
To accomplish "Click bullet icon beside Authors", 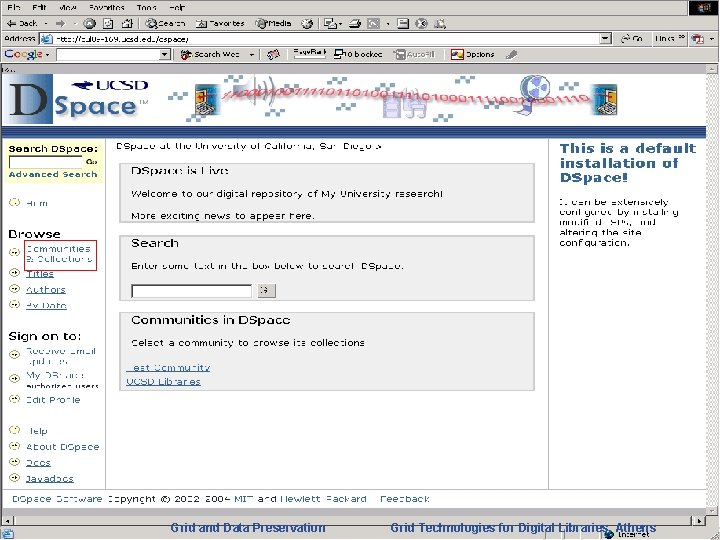I will click(15, 288).
